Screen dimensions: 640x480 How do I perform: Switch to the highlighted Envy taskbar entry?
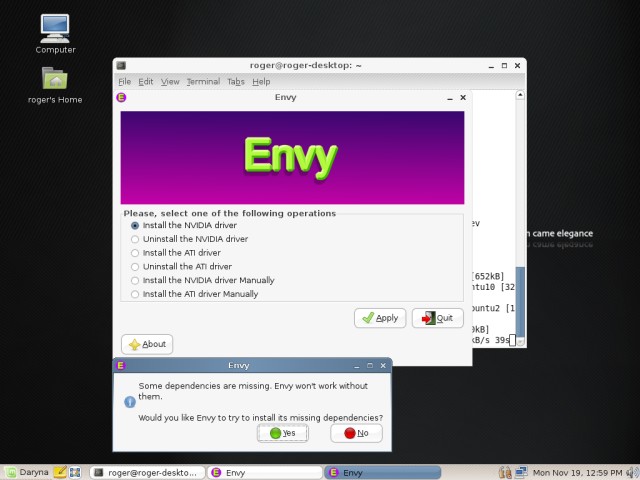click(x=382, y=473)
